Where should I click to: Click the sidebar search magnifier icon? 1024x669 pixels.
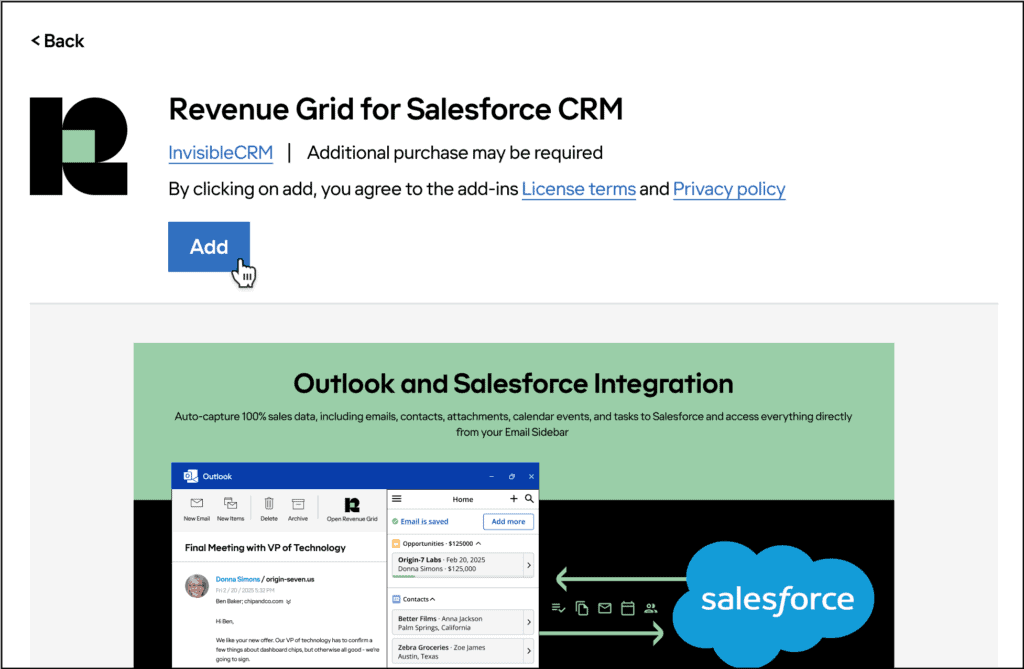(529, 498)
